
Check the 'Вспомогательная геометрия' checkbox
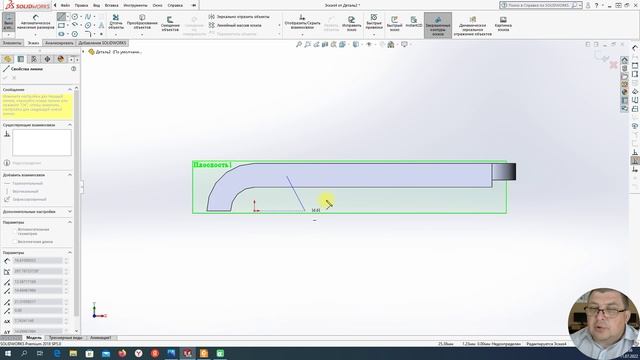14,230
